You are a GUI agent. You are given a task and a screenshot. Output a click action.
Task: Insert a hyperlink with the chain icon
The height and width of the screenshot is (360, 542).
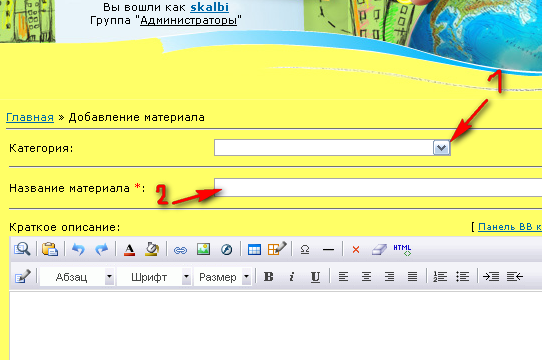(x=180, y=250)
